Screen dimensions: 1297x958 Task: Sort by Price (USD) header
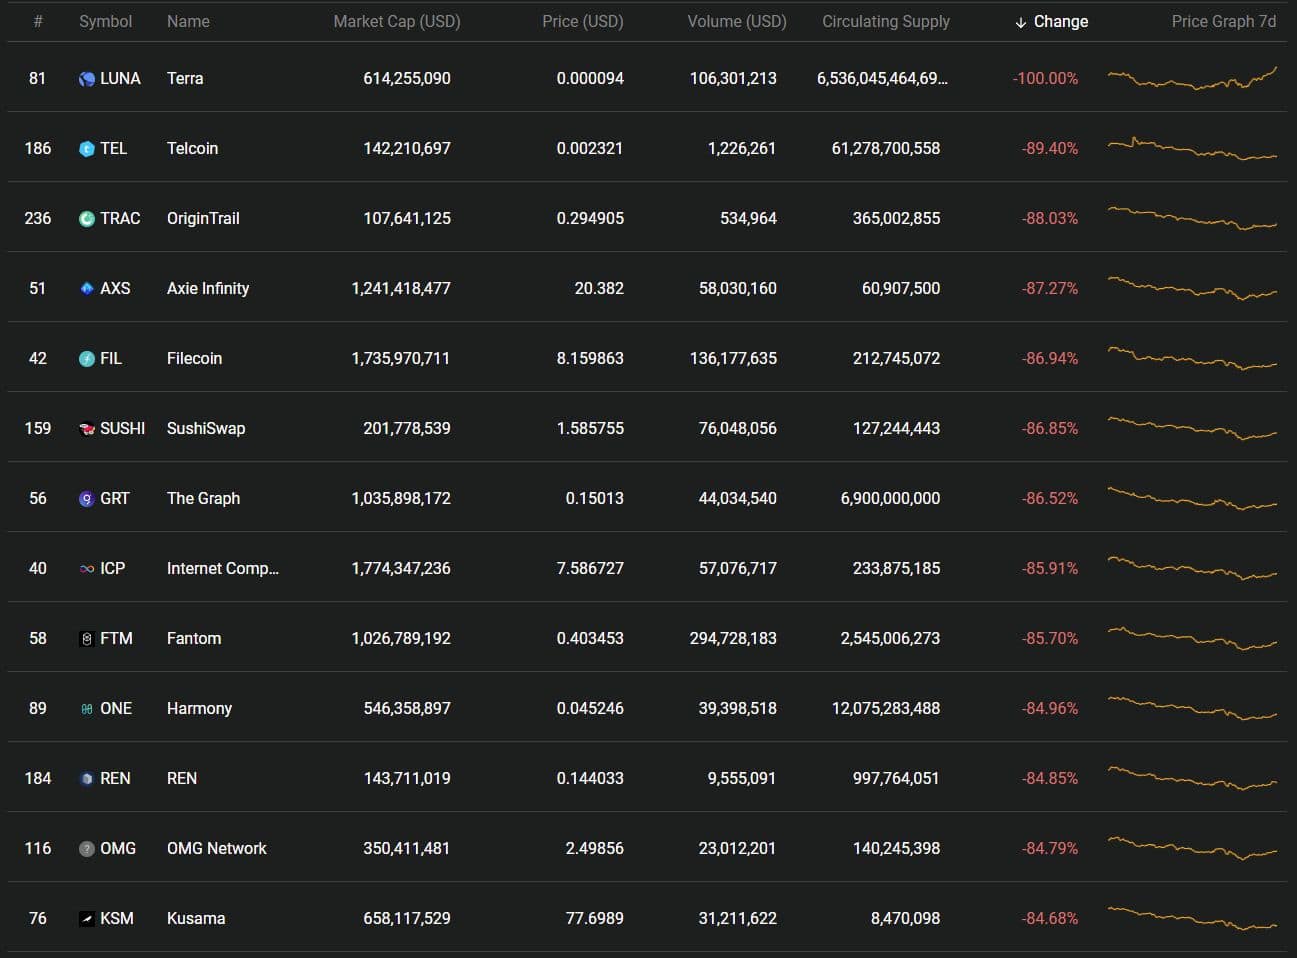(x=583, y=21)
